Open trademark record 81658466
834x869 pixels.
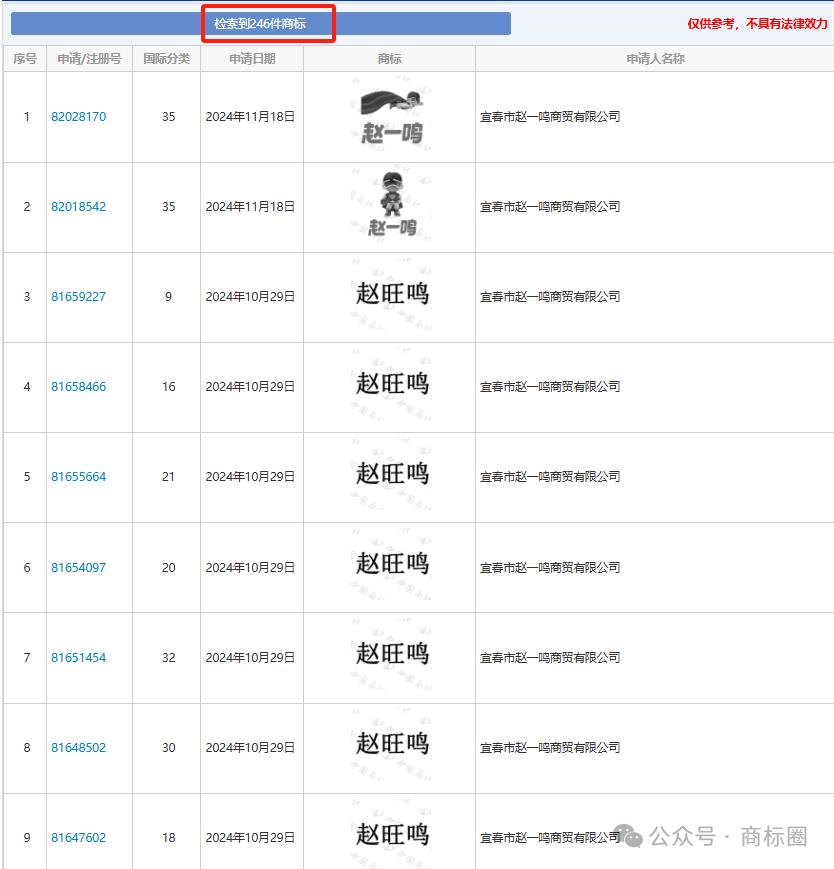78,387
